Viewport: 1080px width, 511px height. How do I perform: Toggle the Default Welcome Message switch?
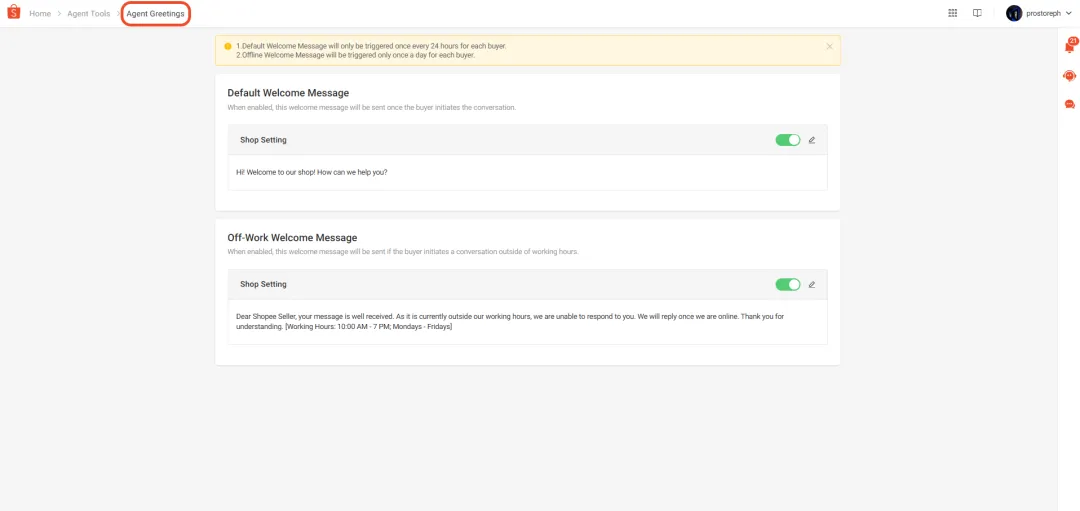pyautogui.click(x=788, y=140)
